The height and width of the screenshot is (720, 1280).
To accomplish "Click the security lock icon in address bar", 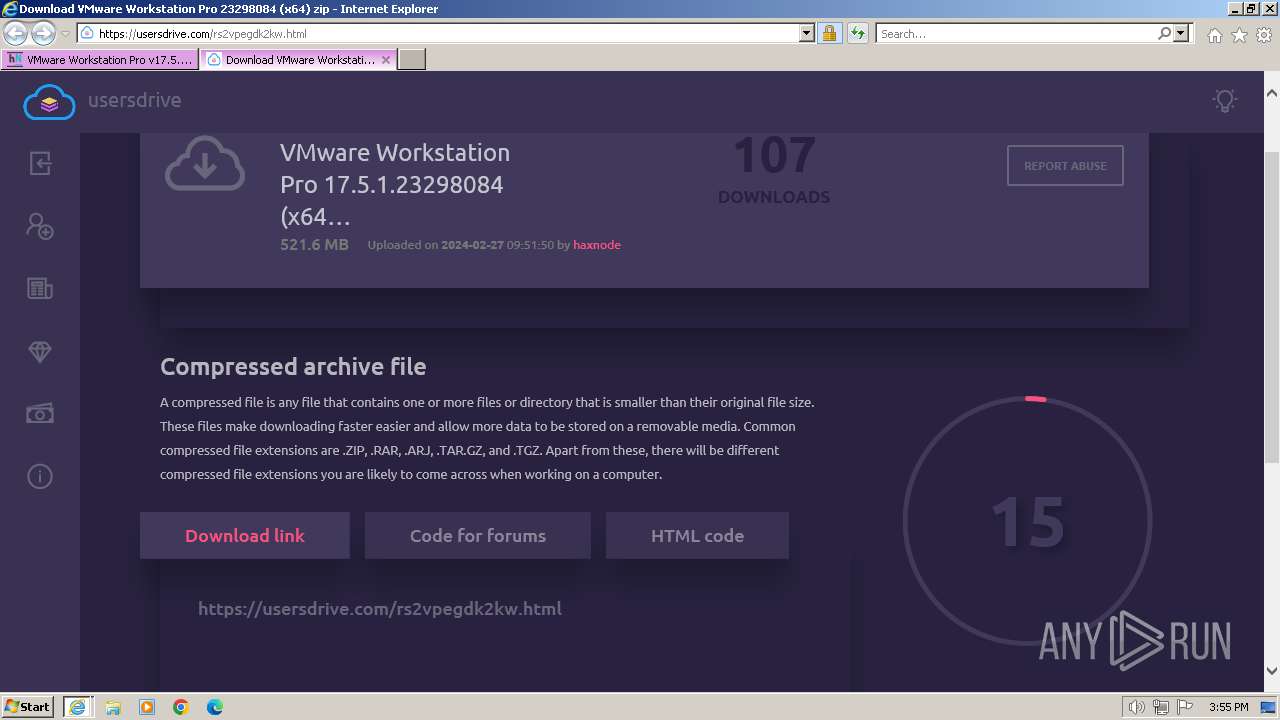I will (x=829, y=33).
